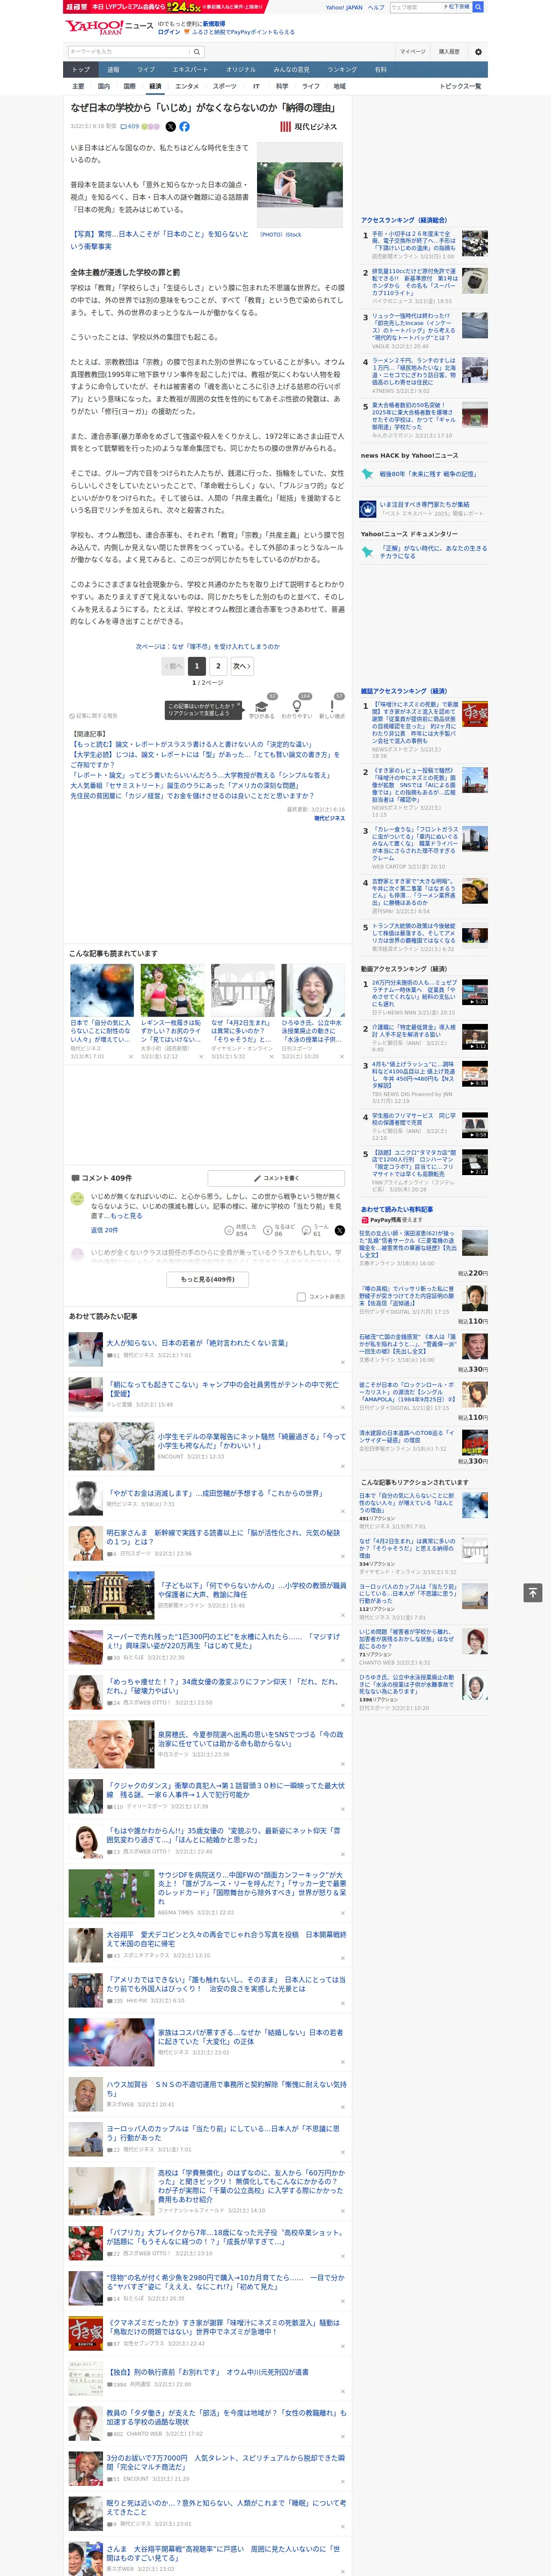551x2576 pixels.
Task: Select the 有料 tab
Action: pyautogui.click(x=380, y=70)
